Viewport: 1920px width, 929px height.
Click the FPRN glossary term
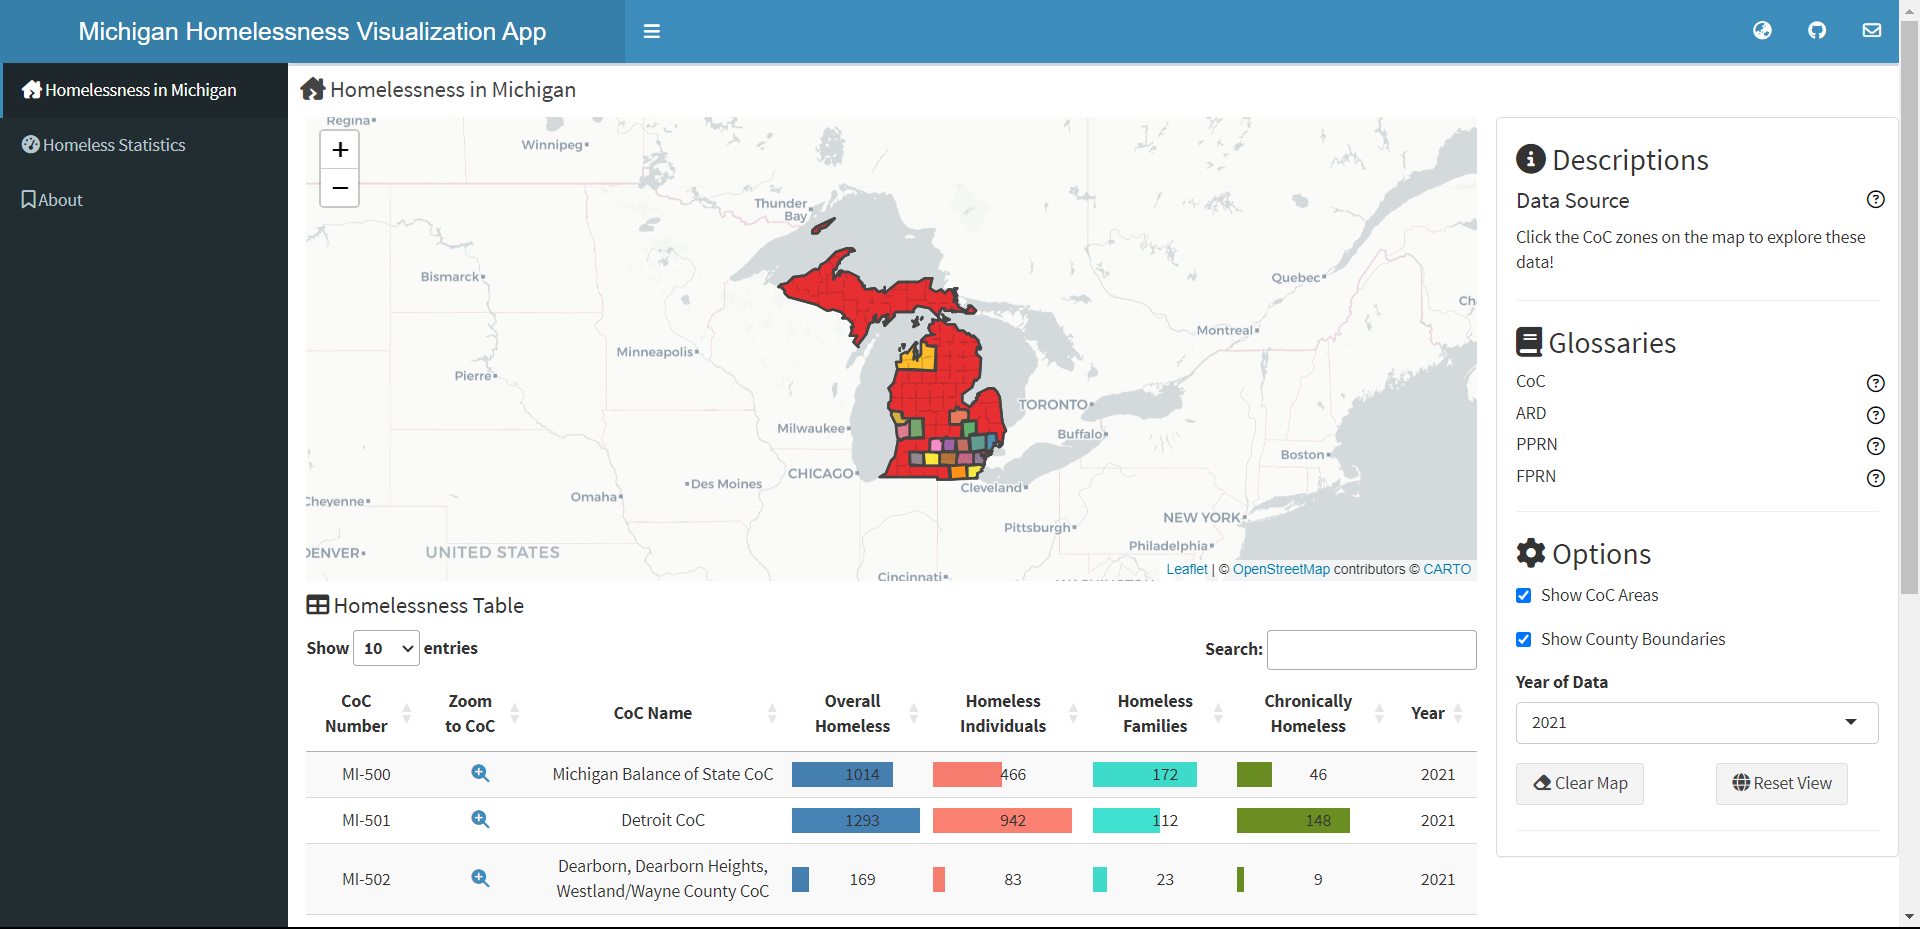tap(1536, 476)
